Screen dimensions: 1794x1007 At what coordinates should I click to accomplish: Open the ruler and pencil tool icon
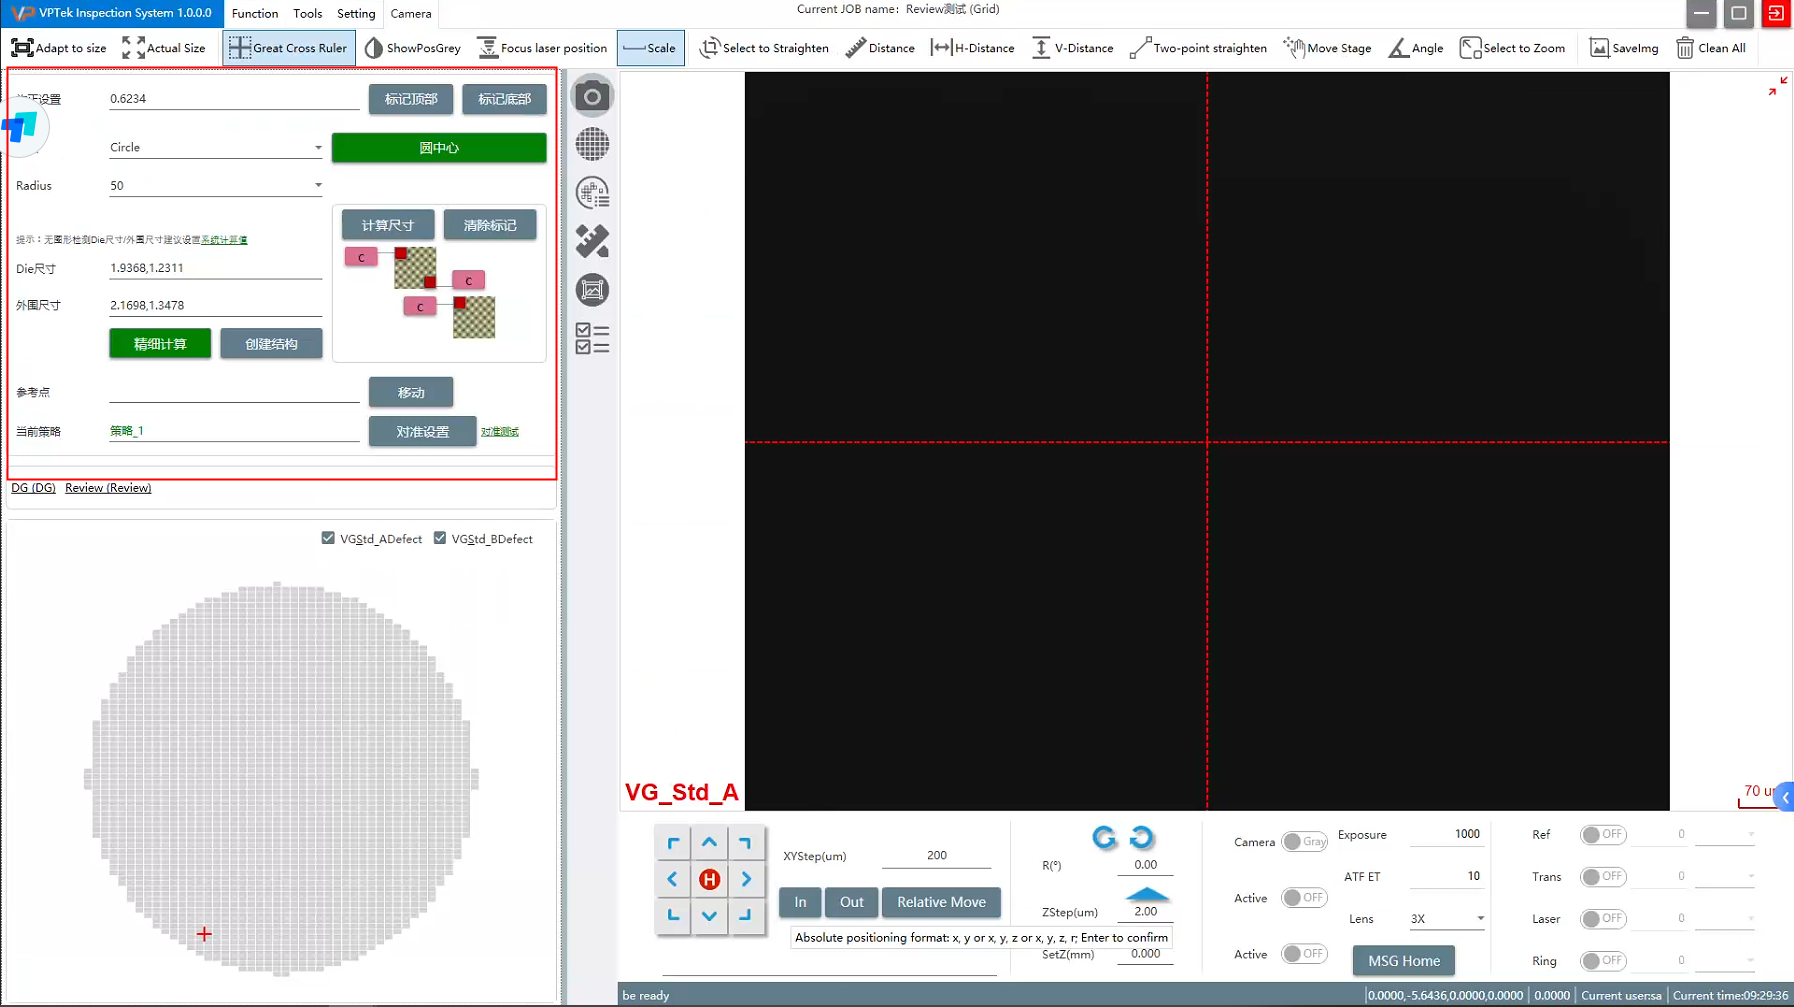(592, 241)
